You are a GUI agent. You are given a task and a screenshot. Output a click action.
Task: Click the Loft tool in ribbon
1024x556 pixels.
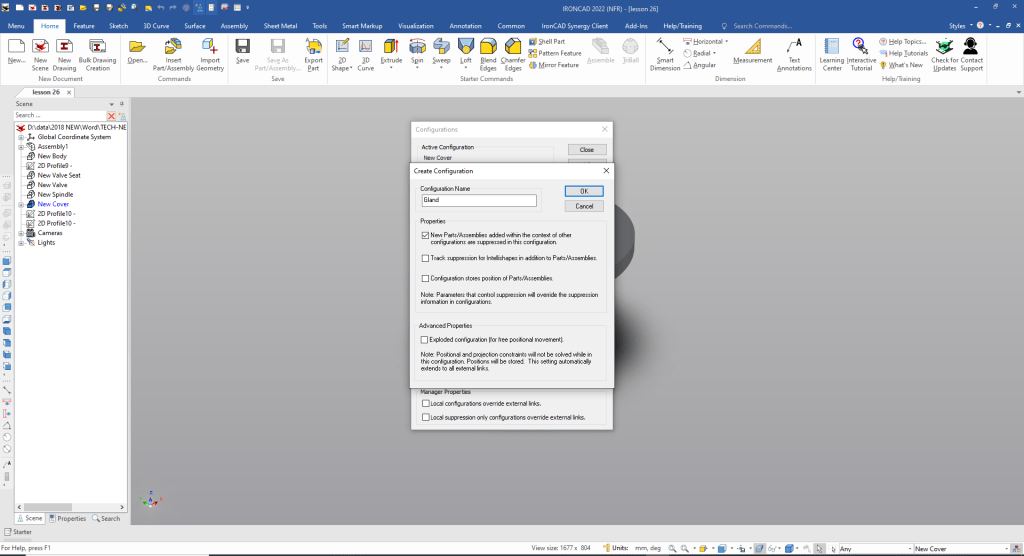click(465, 48)
